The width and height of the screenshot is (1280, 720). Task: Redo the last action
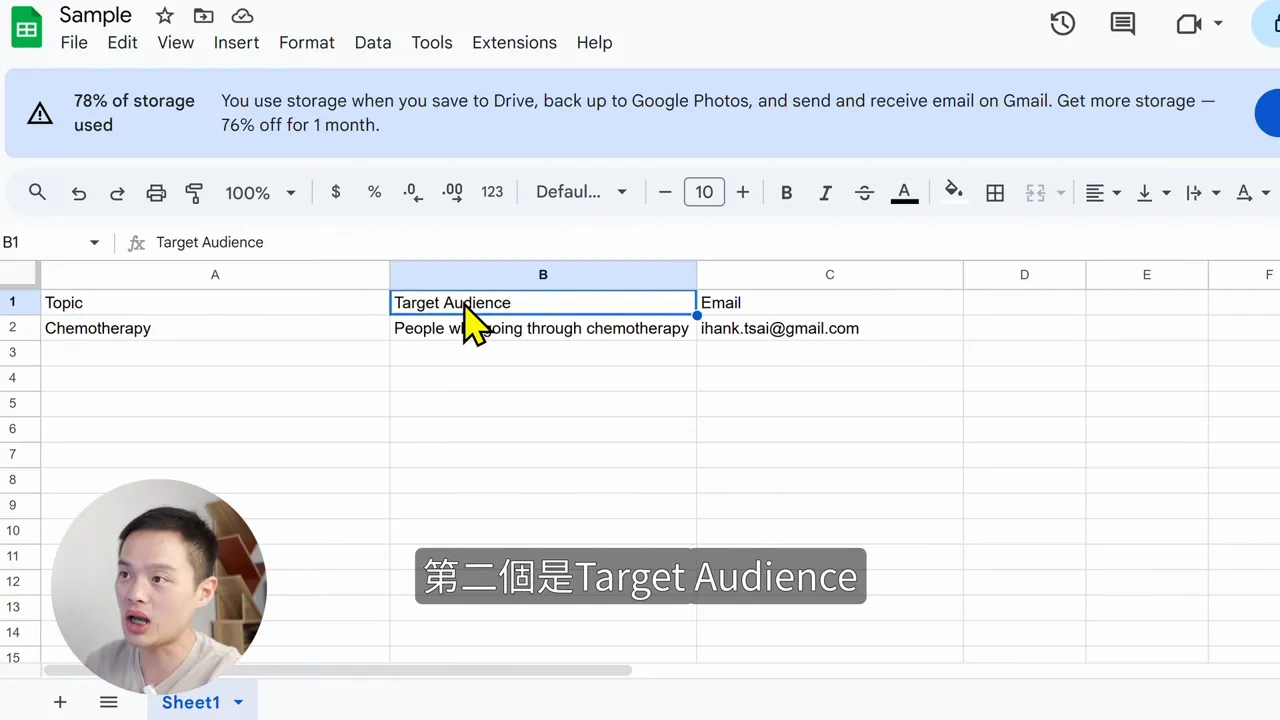point(117,193)
